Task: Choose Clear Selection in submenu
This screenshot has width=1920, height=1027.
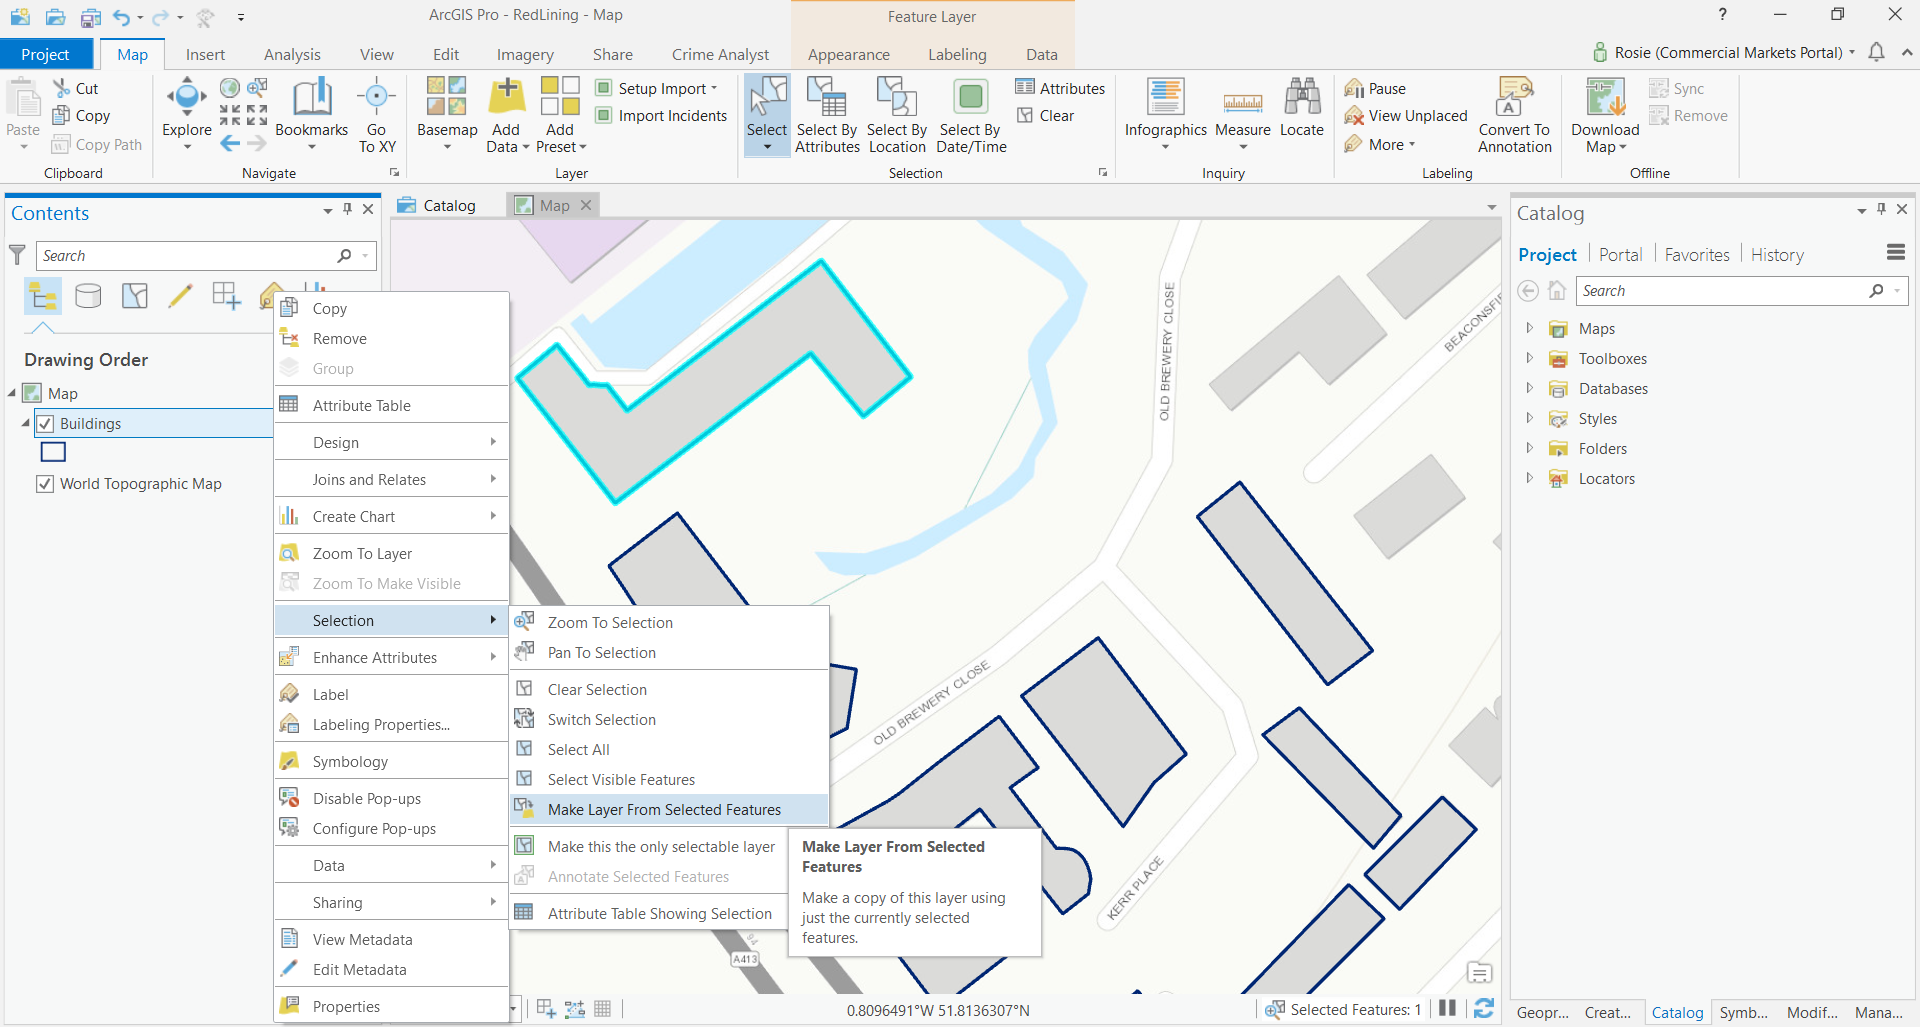Action: pyautogui.click(x=669, y=690)
